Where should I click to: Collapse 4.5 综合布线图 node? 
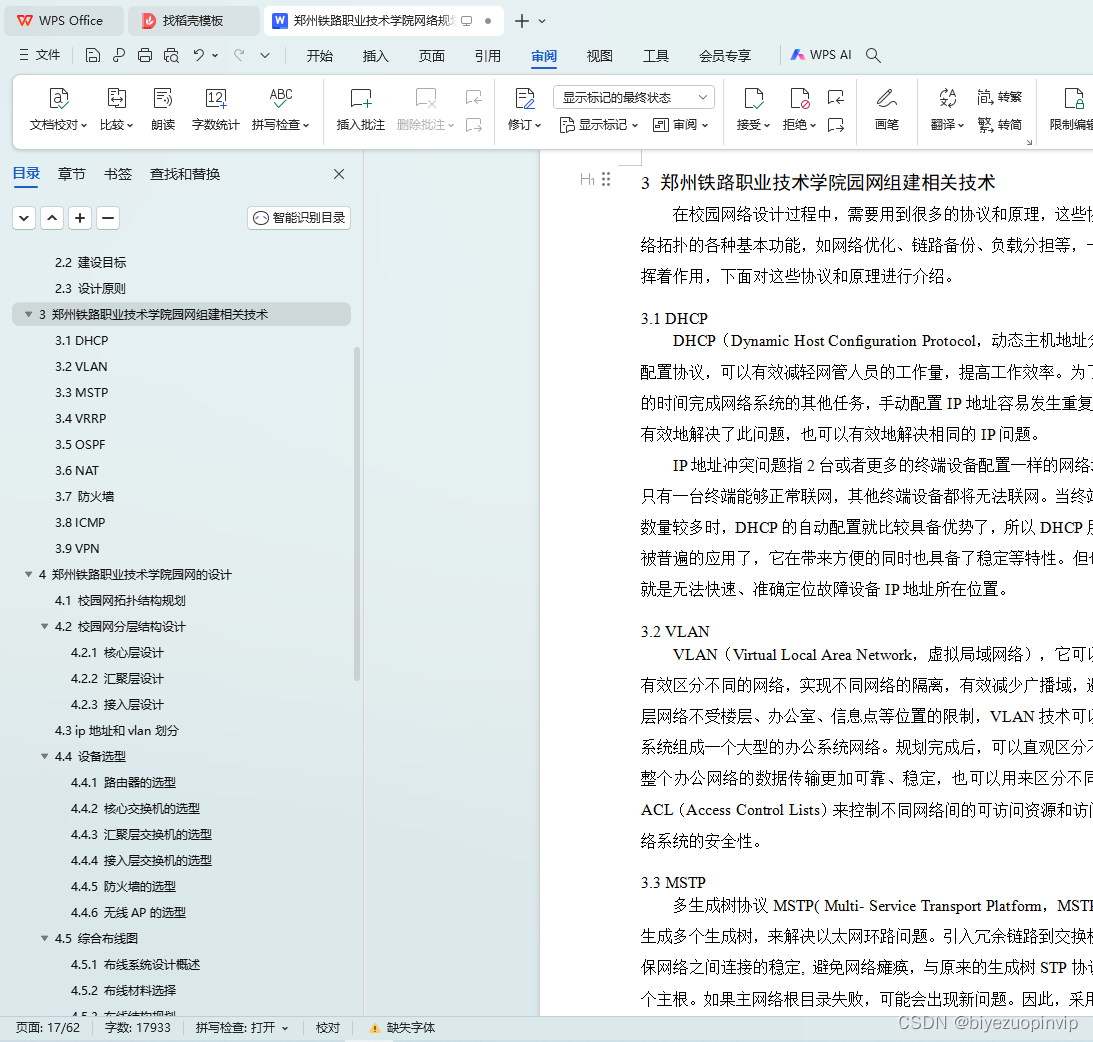[x=45, y=938]
